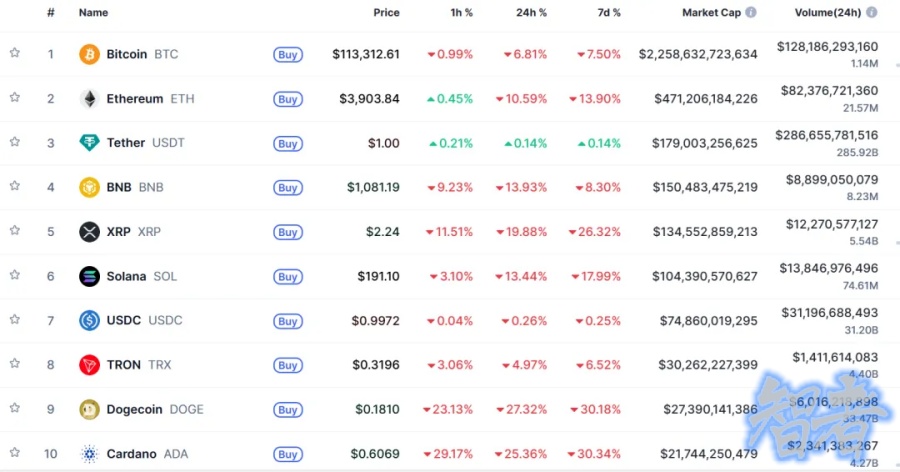This screenshot has height=472, width=900.
Task: Favorite Solana with the star toggle
Action: [x=15, y=276]
